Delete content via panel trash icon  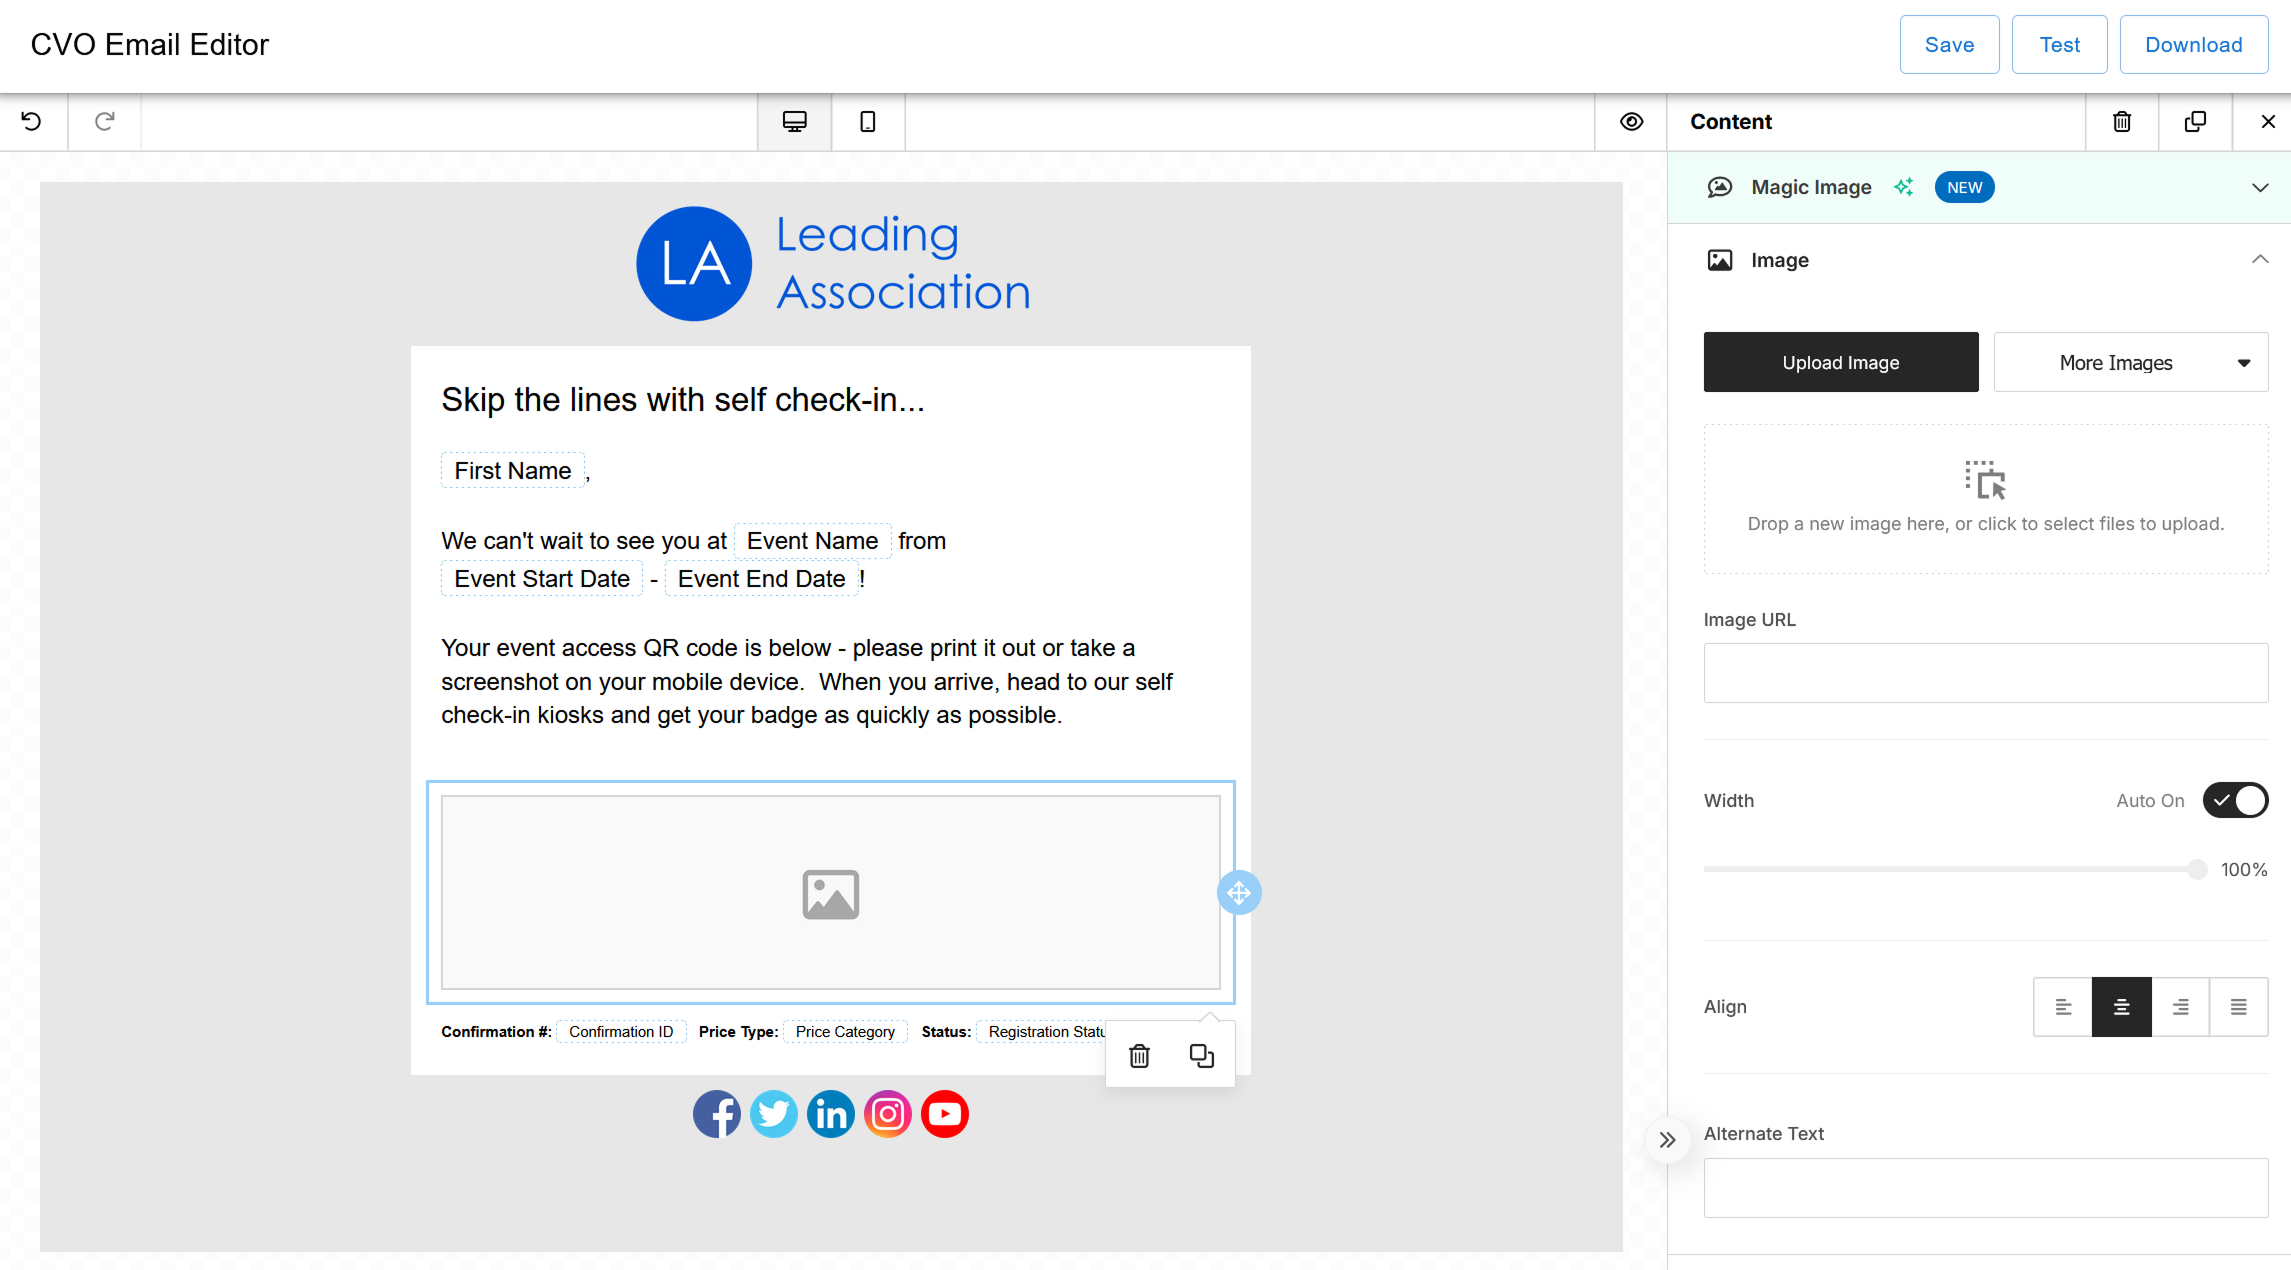(2122, 122)
